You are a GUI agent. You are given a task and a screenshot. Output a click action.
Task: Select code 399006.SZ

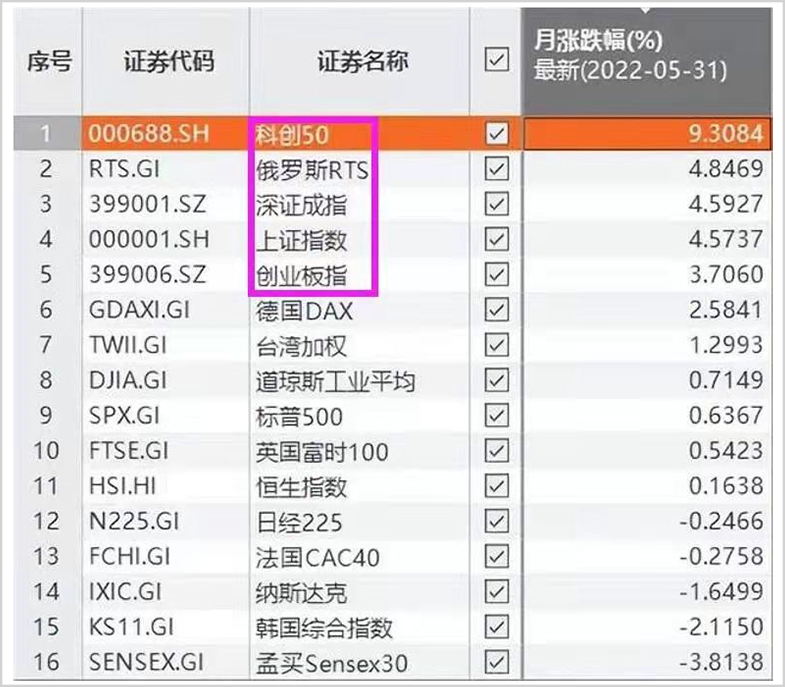(147, 274)
